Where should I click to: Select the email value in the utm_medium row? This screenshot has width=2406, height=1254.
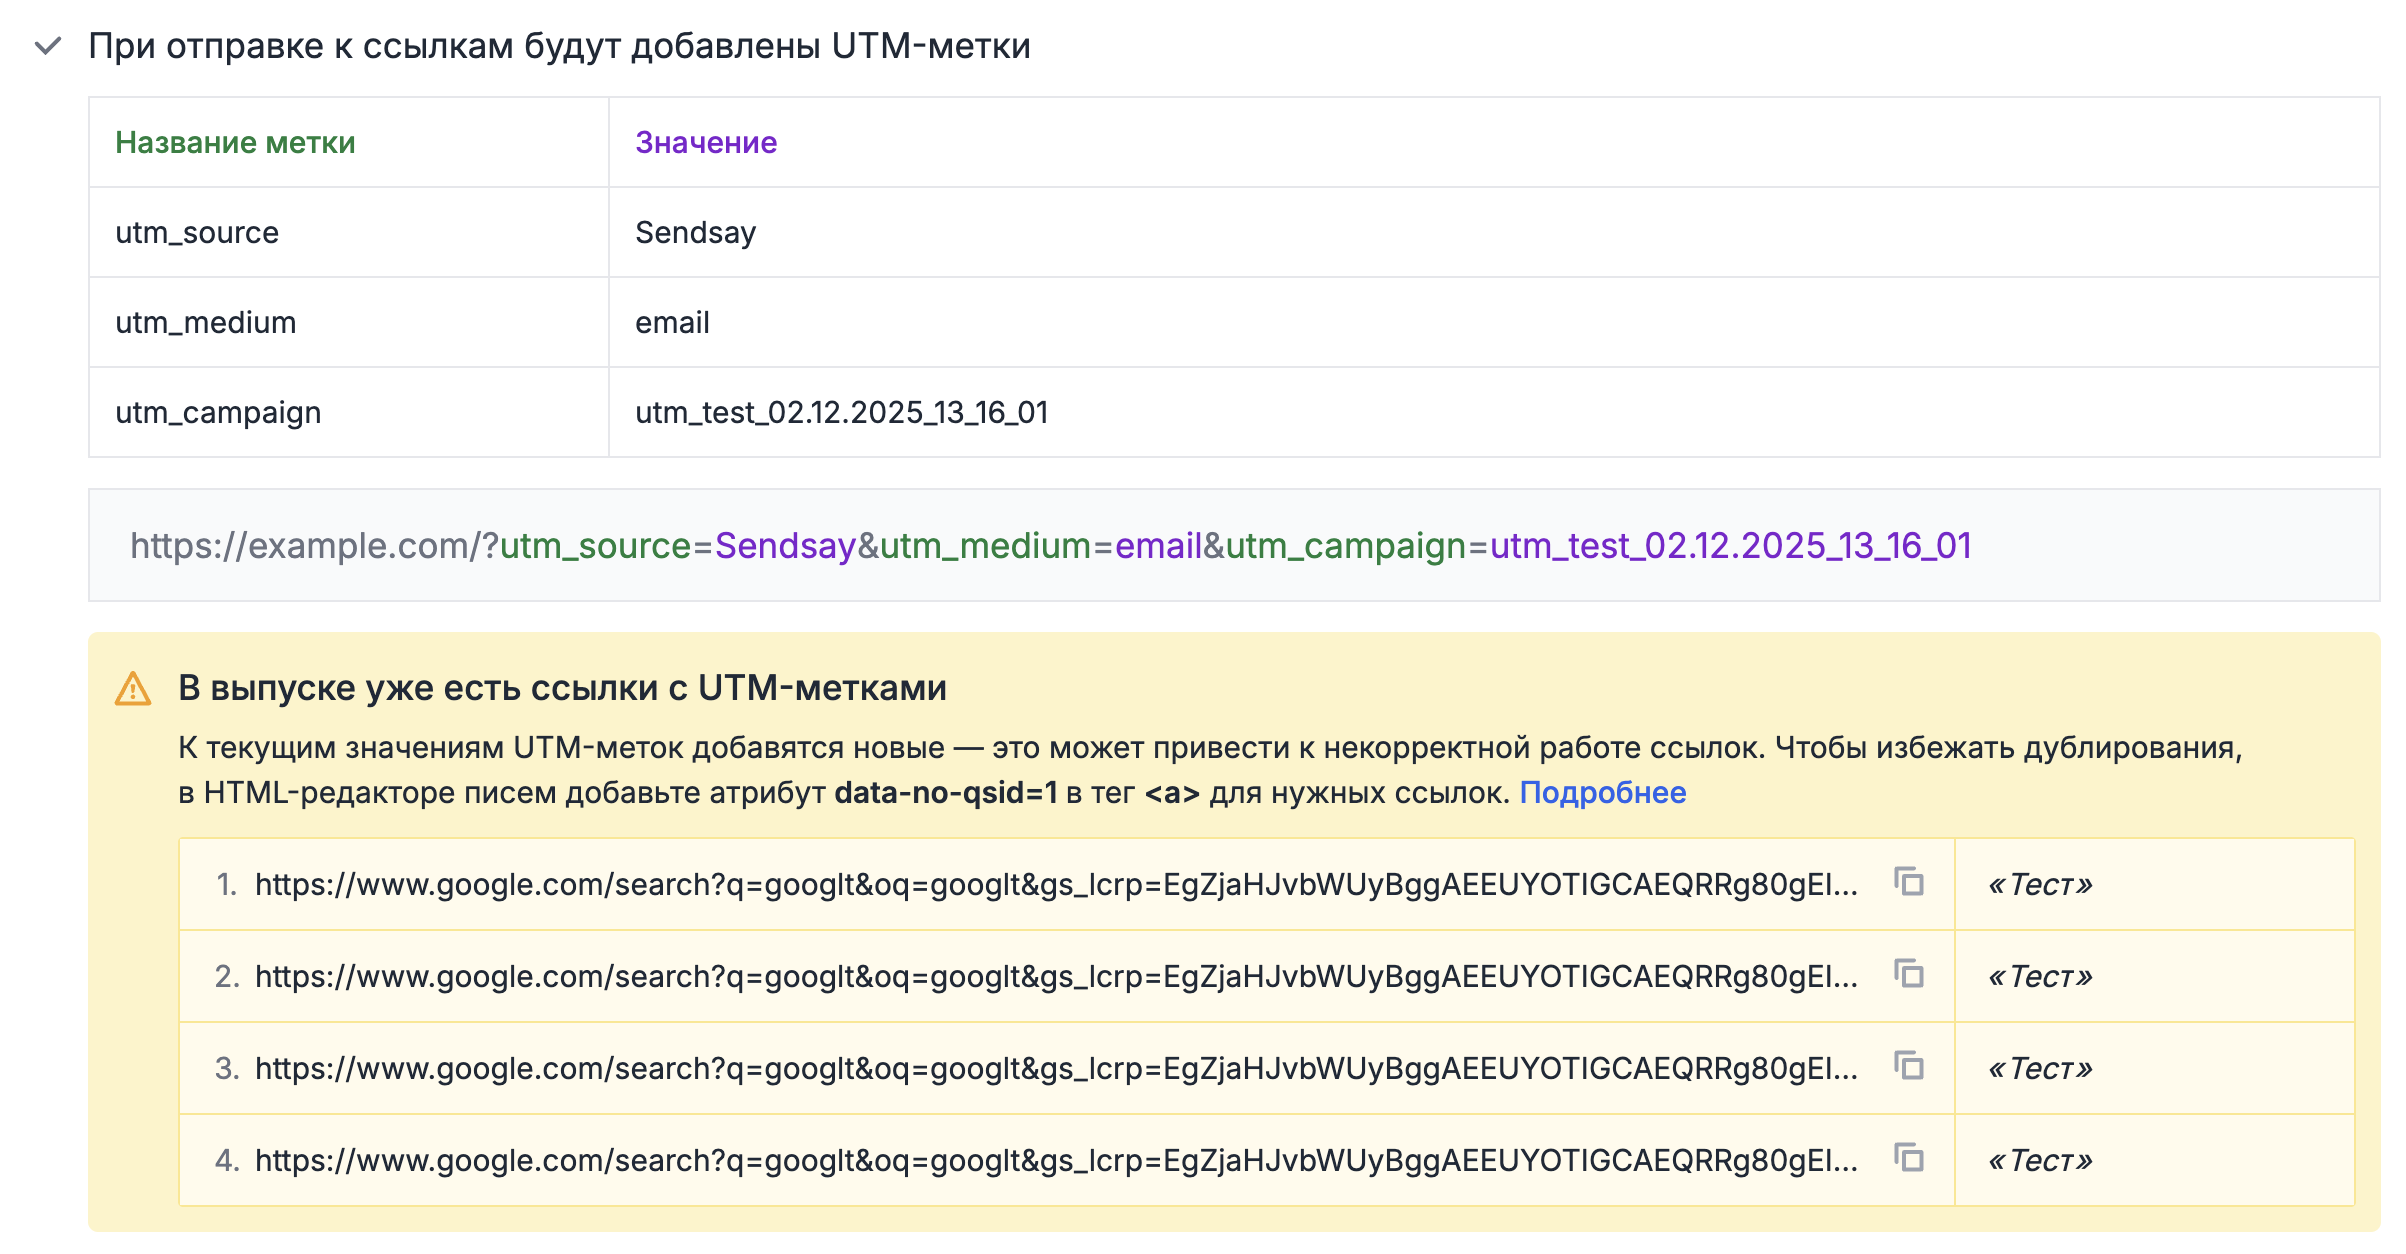[x=671, y=322]
